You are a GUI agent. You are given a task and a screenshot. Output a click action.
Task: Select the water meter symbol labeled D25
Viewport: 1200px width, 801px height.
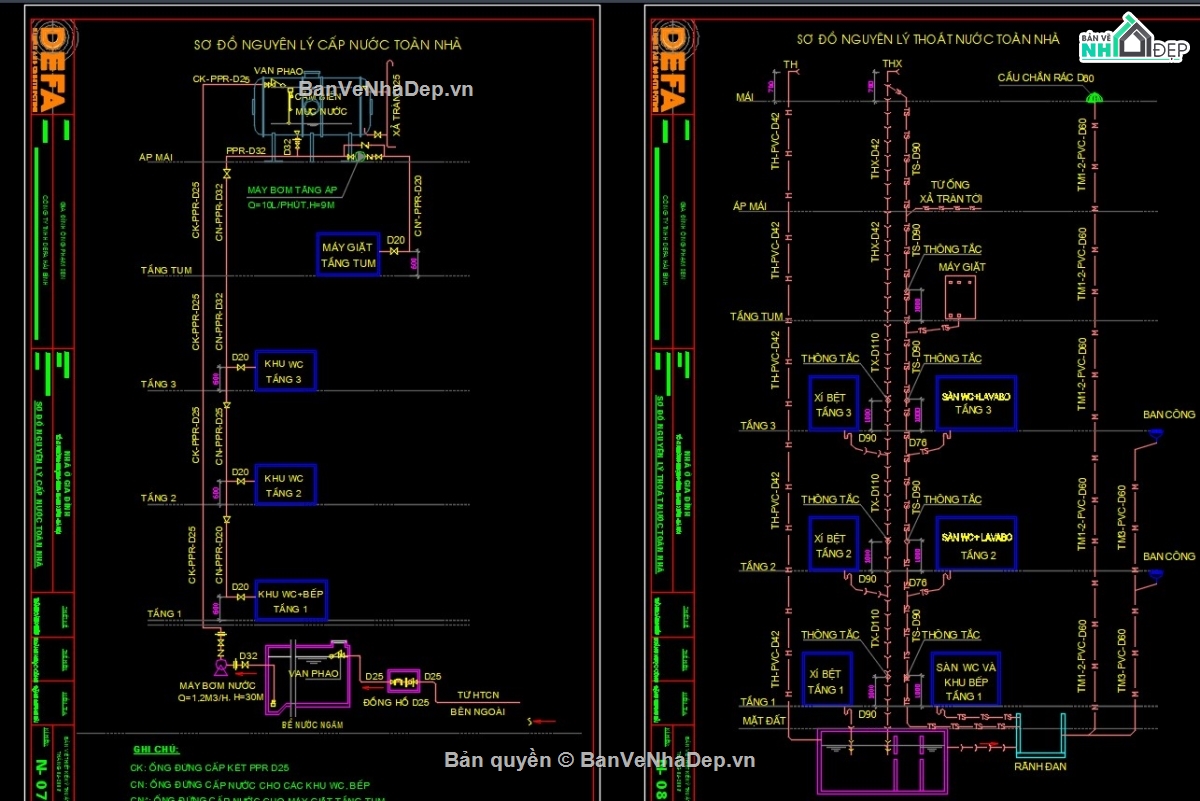404,680
